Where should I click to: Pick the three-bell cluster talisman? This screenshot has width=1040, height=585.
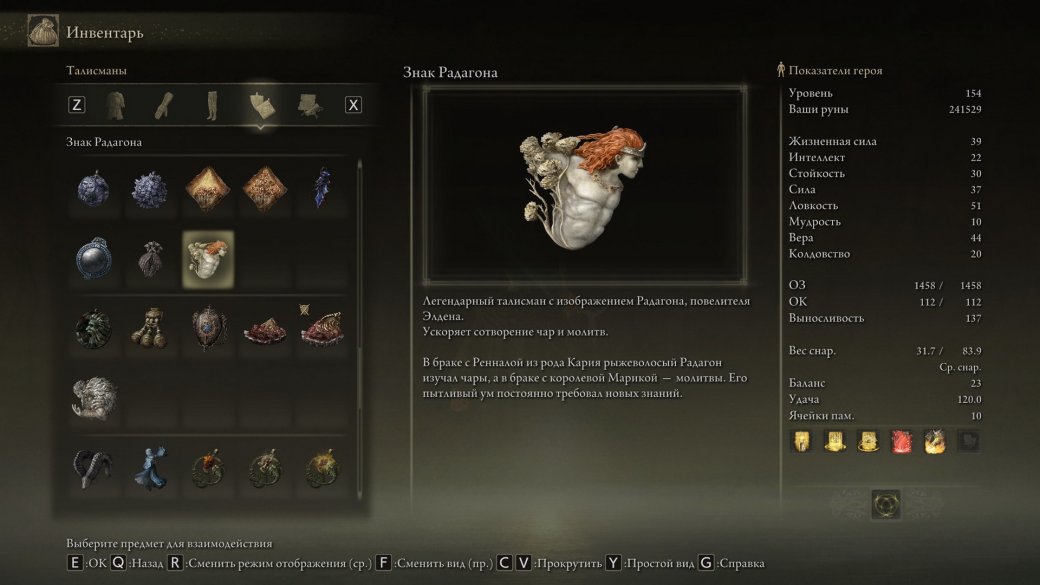(151, 328)
